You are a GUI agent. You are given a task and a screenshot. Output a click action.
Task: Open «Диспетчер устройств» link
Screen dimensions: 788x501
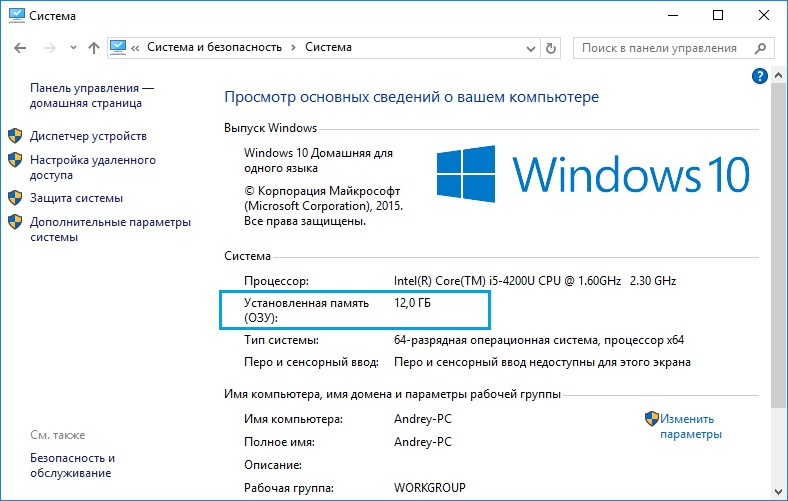pos(88,136)
